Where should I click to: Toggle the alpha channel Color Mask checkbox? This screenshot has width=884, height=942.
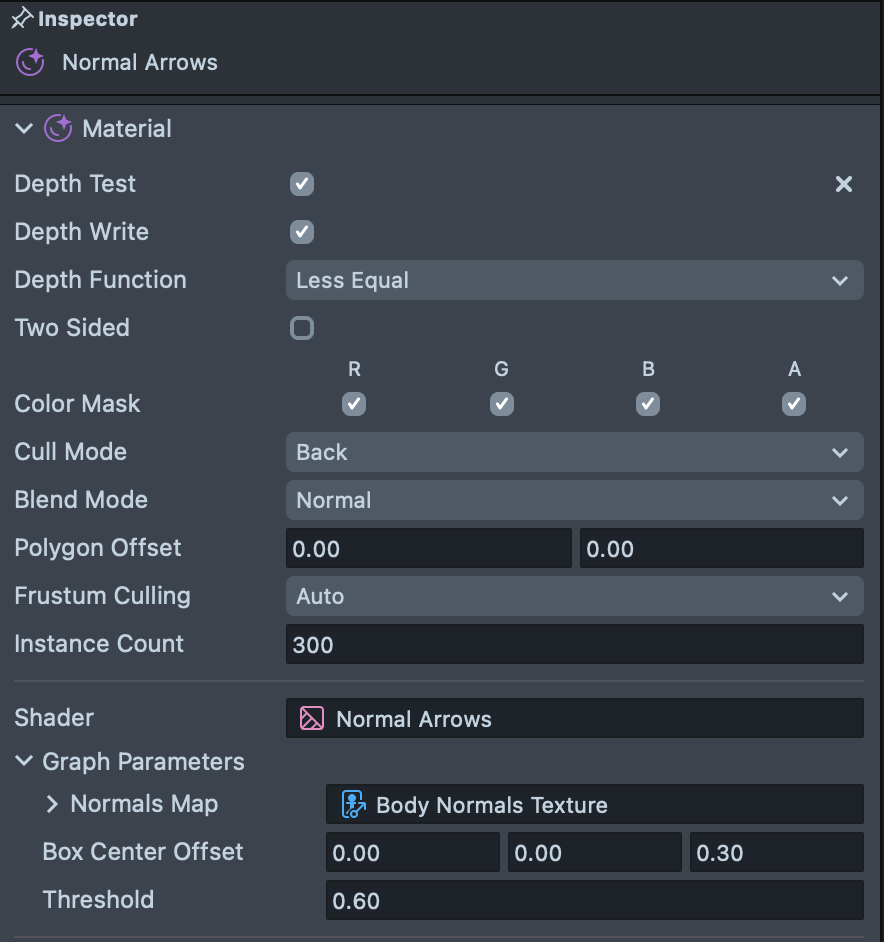click(794, 404)
